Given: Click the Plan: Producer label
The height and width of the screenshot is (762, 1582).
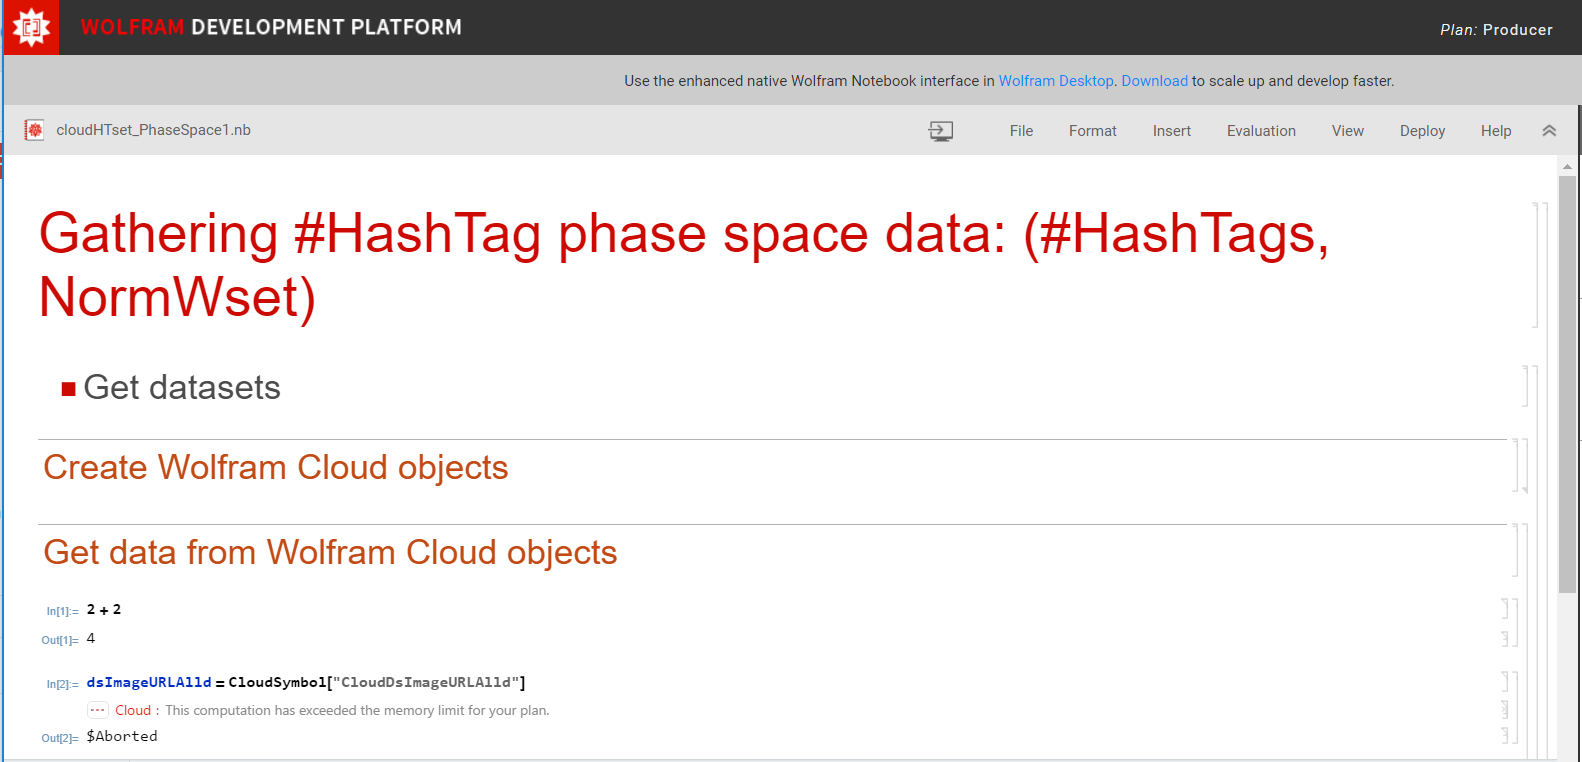Looking at the screenshot, I should click(x=1496, y=30).
